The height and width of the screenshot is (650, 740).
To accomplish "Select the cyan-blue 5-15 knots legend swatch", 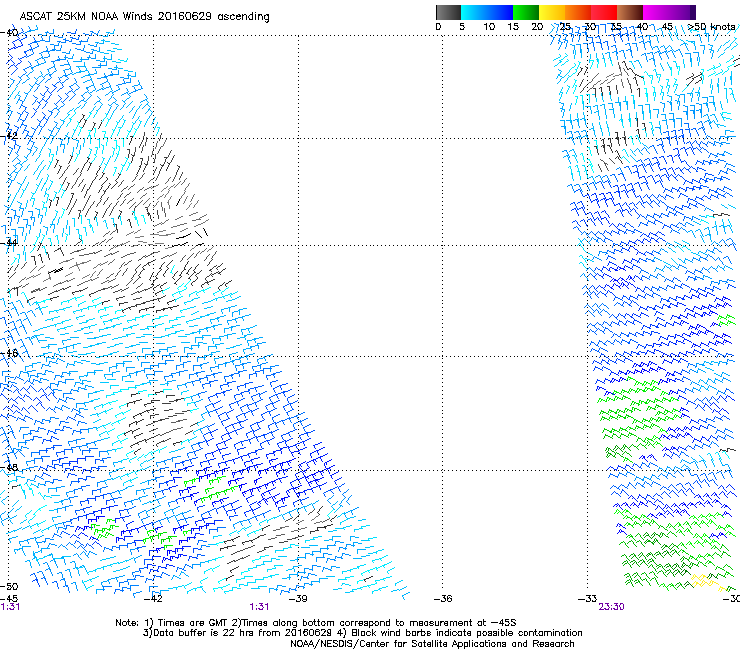I will pyautogui.click(x=487, y=12).
